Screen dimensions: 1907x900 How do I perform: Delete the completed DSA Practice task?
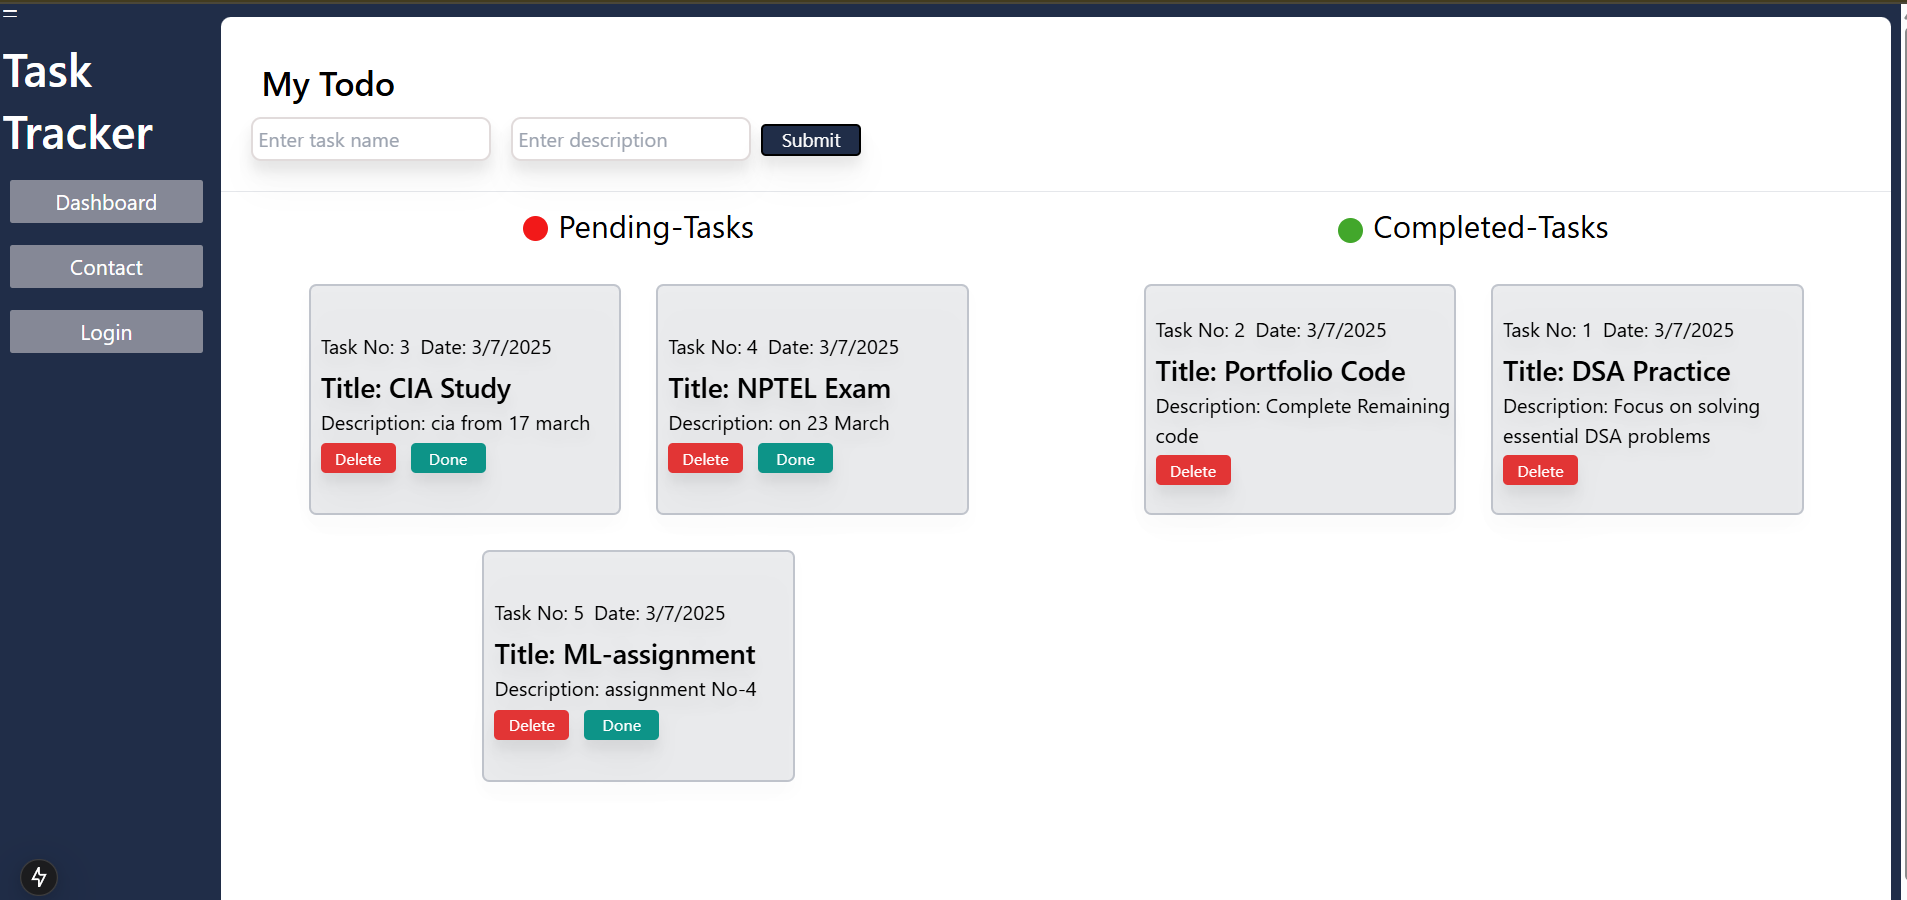coord(1540,471)
